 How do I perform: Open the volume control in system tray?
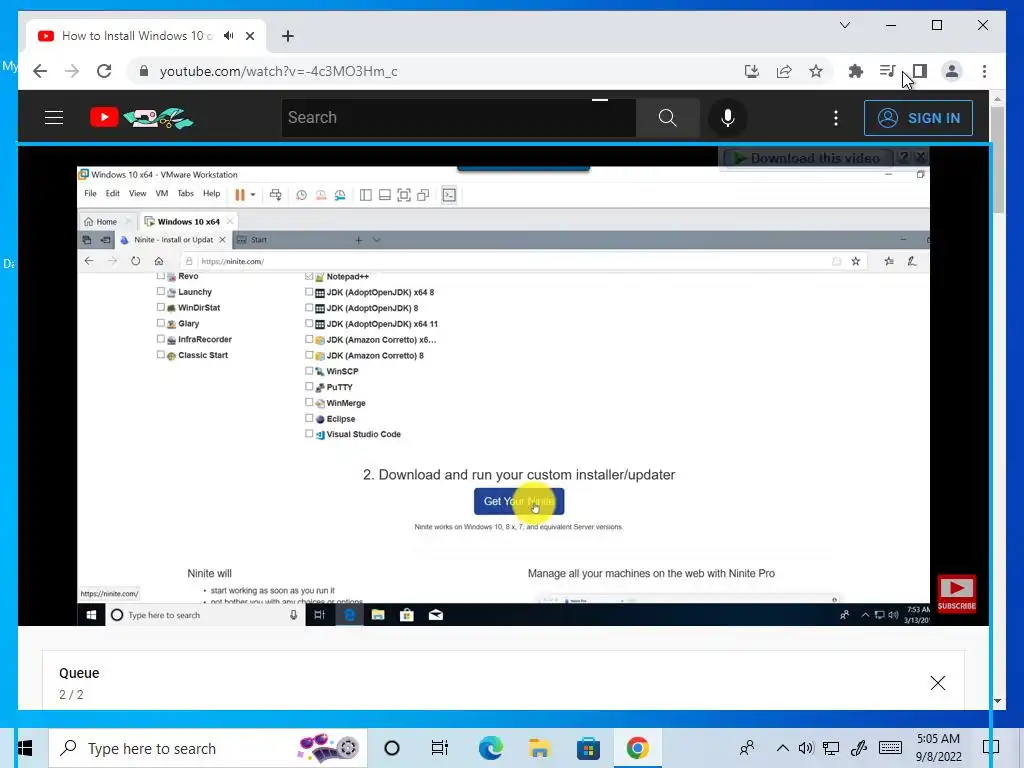click(806, 748)
